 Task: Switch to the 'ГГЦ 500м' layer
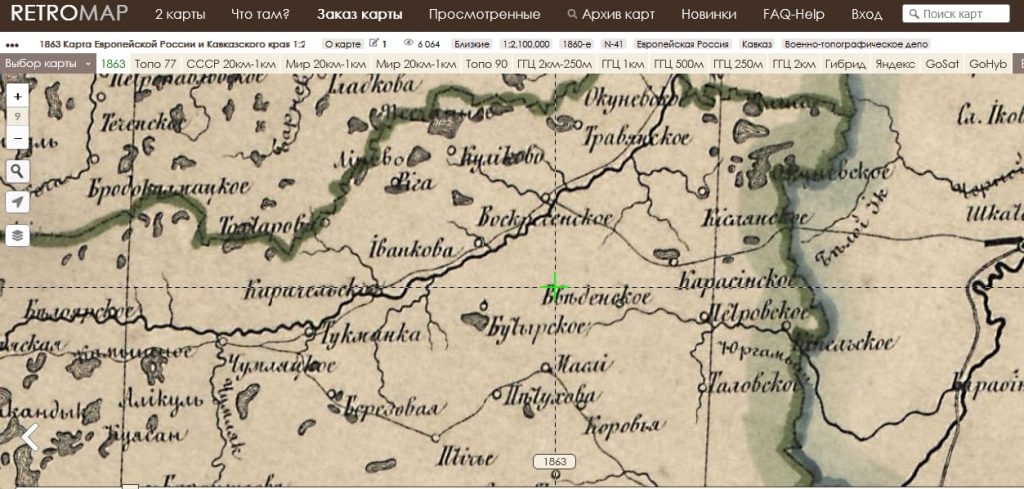(x=679, y=64)
